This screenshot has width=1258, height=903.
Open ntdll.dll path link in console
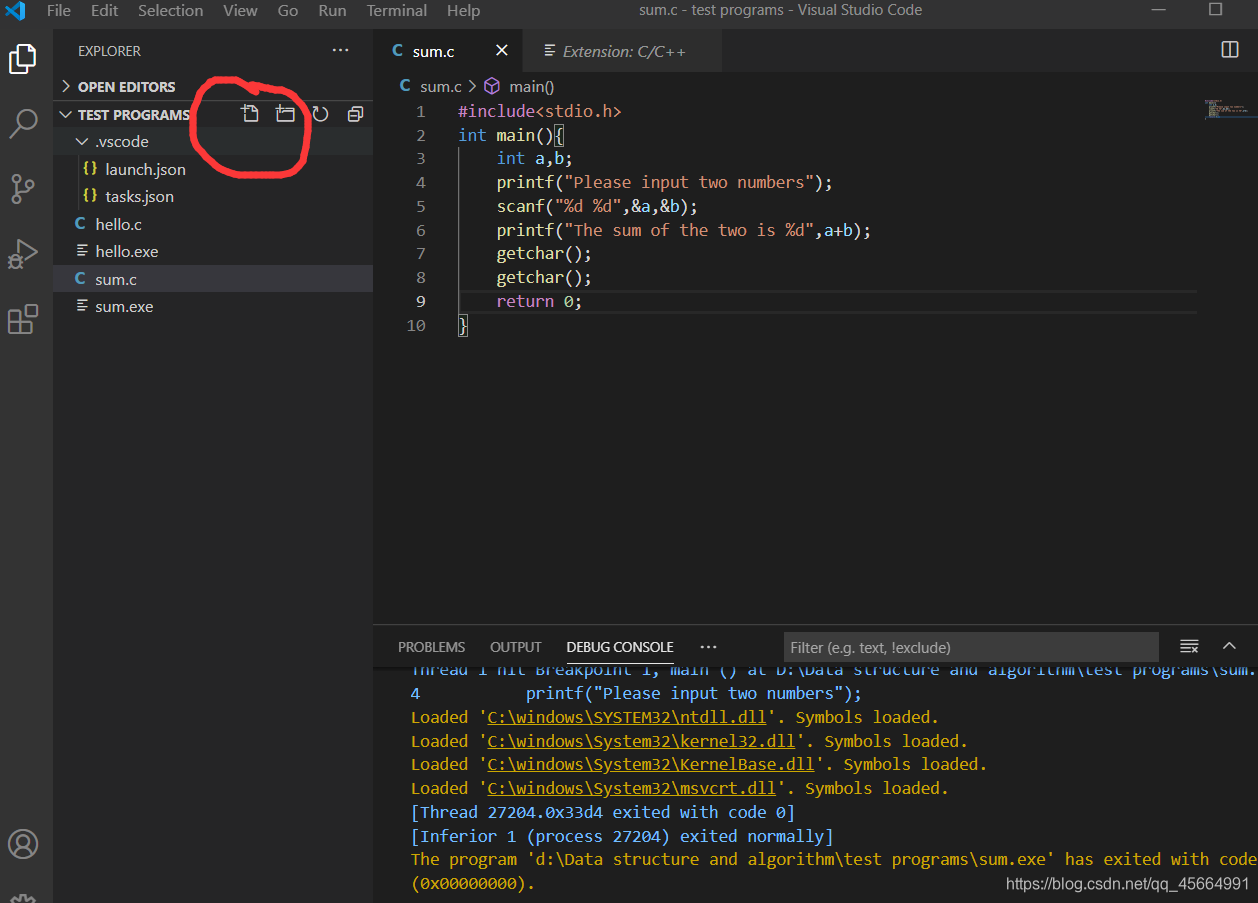click(x=628, y=717)
